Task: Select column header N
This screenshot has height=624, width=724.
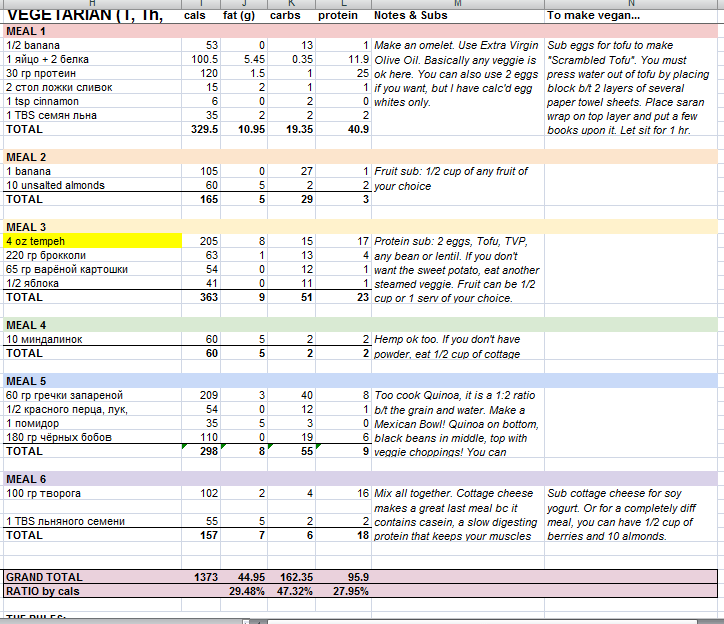Action: tap(631, 3)
